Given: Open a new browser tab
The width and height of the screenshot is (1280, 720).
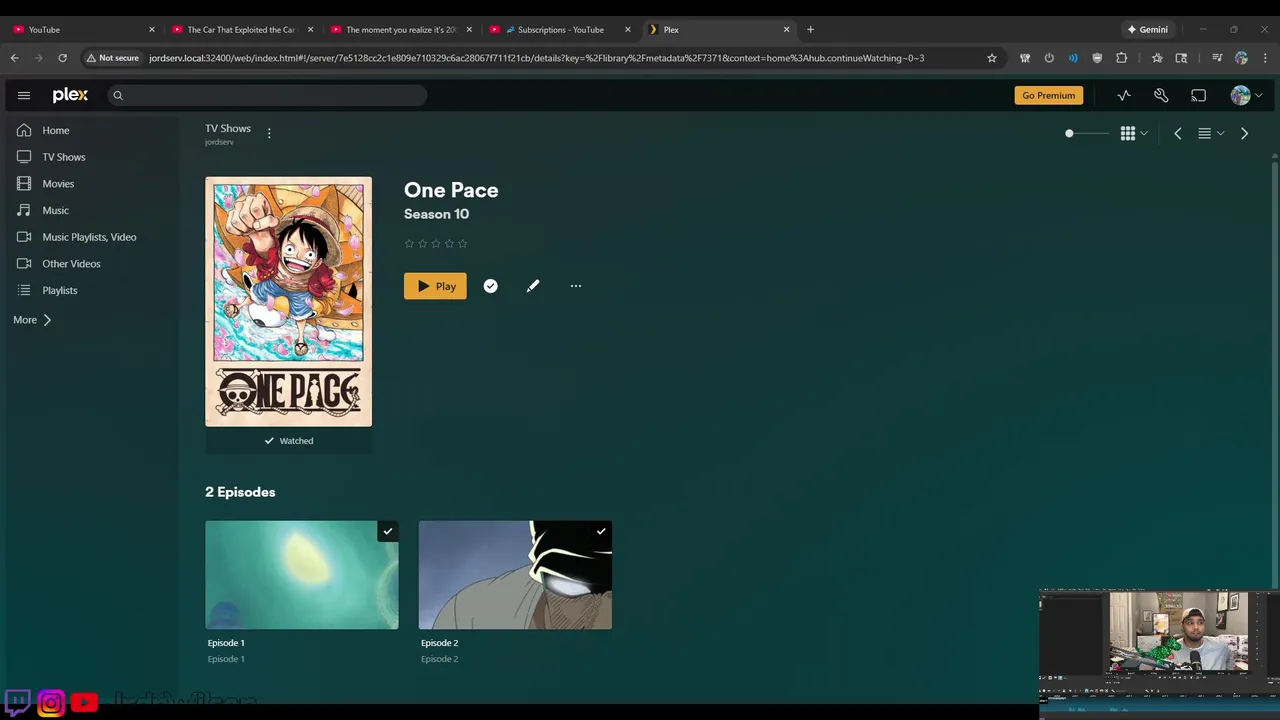Looking at the screenshot, I should tap(810, 29).
